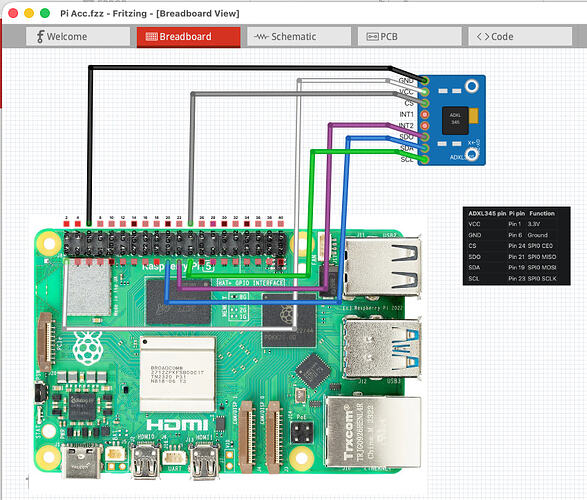Screen dimensions: 587x500
Task: Select the pin mapping table note
Action: 517,246
